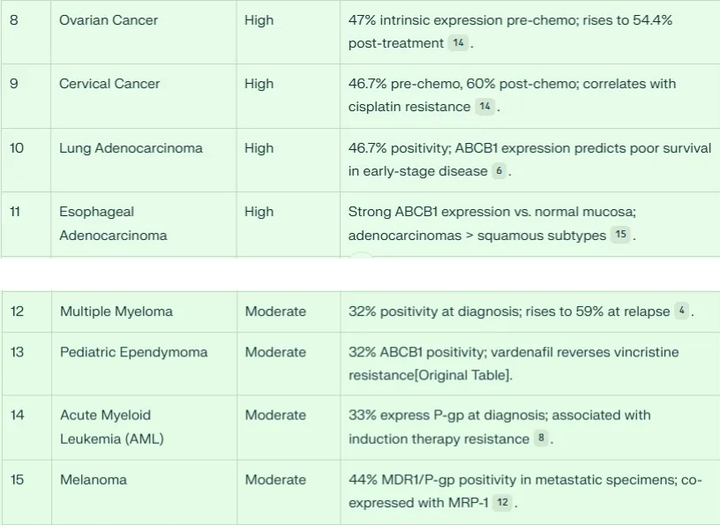Open citation 15 in Esophageal Adenocarcinoma row
720x525 pixels.
(x=621, y=235)
